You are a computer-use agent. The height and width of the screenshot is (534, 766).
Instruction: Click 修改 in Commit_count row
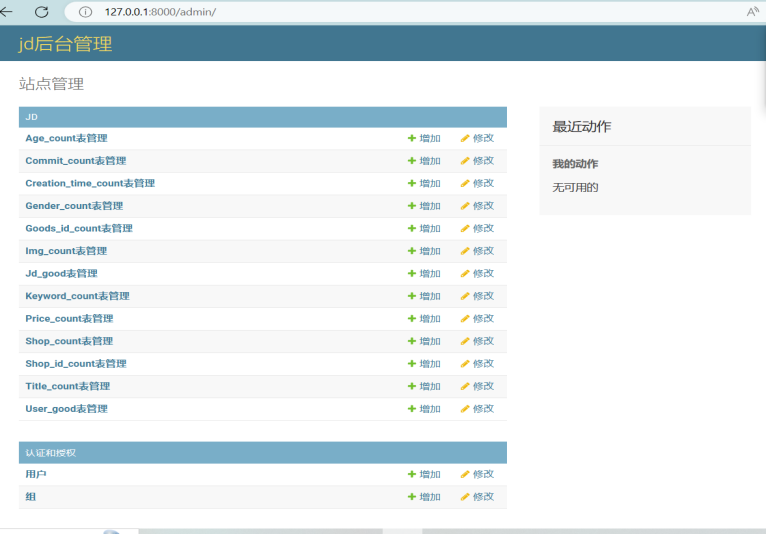(x=477, y=161)
